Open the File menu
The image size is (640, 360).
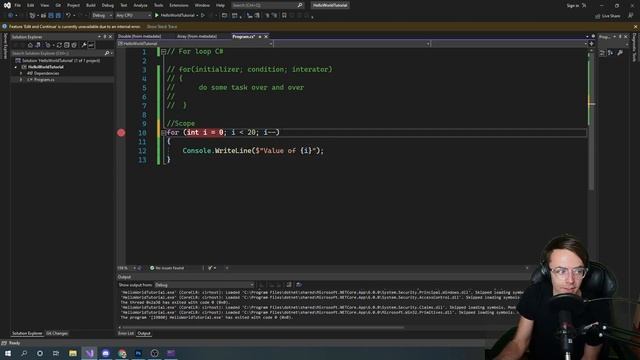pos(18,5)
